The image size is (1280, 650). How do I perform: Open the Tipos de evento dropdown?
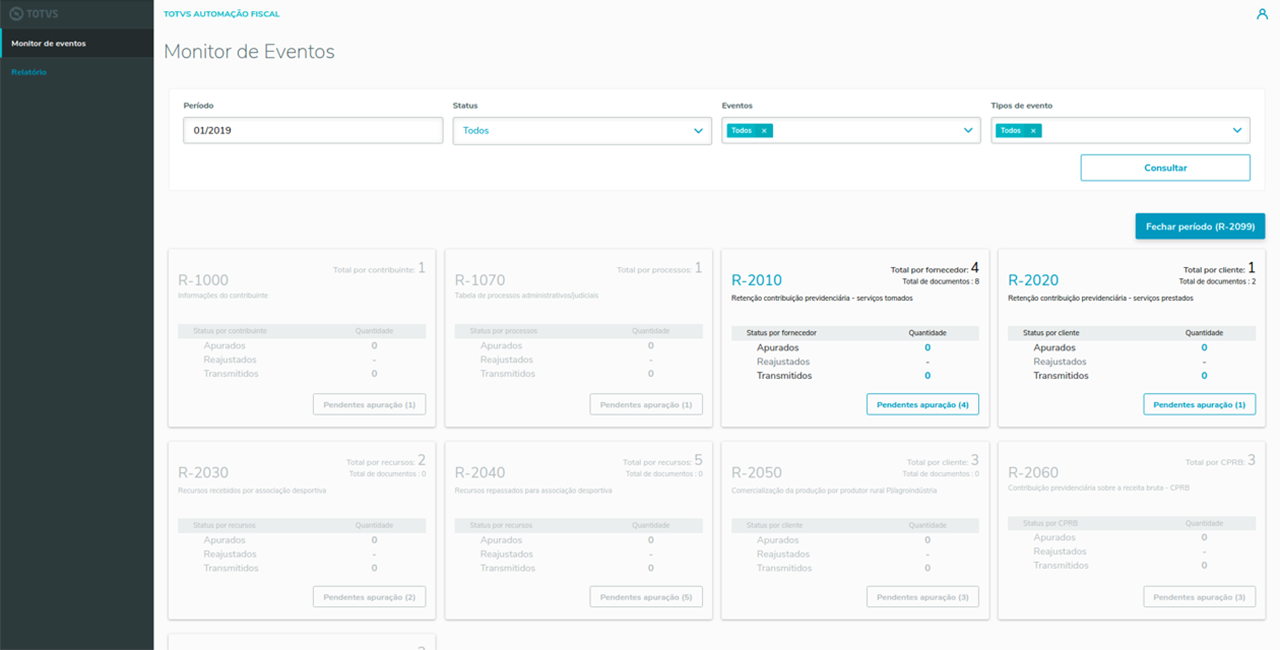(1236, 131)
